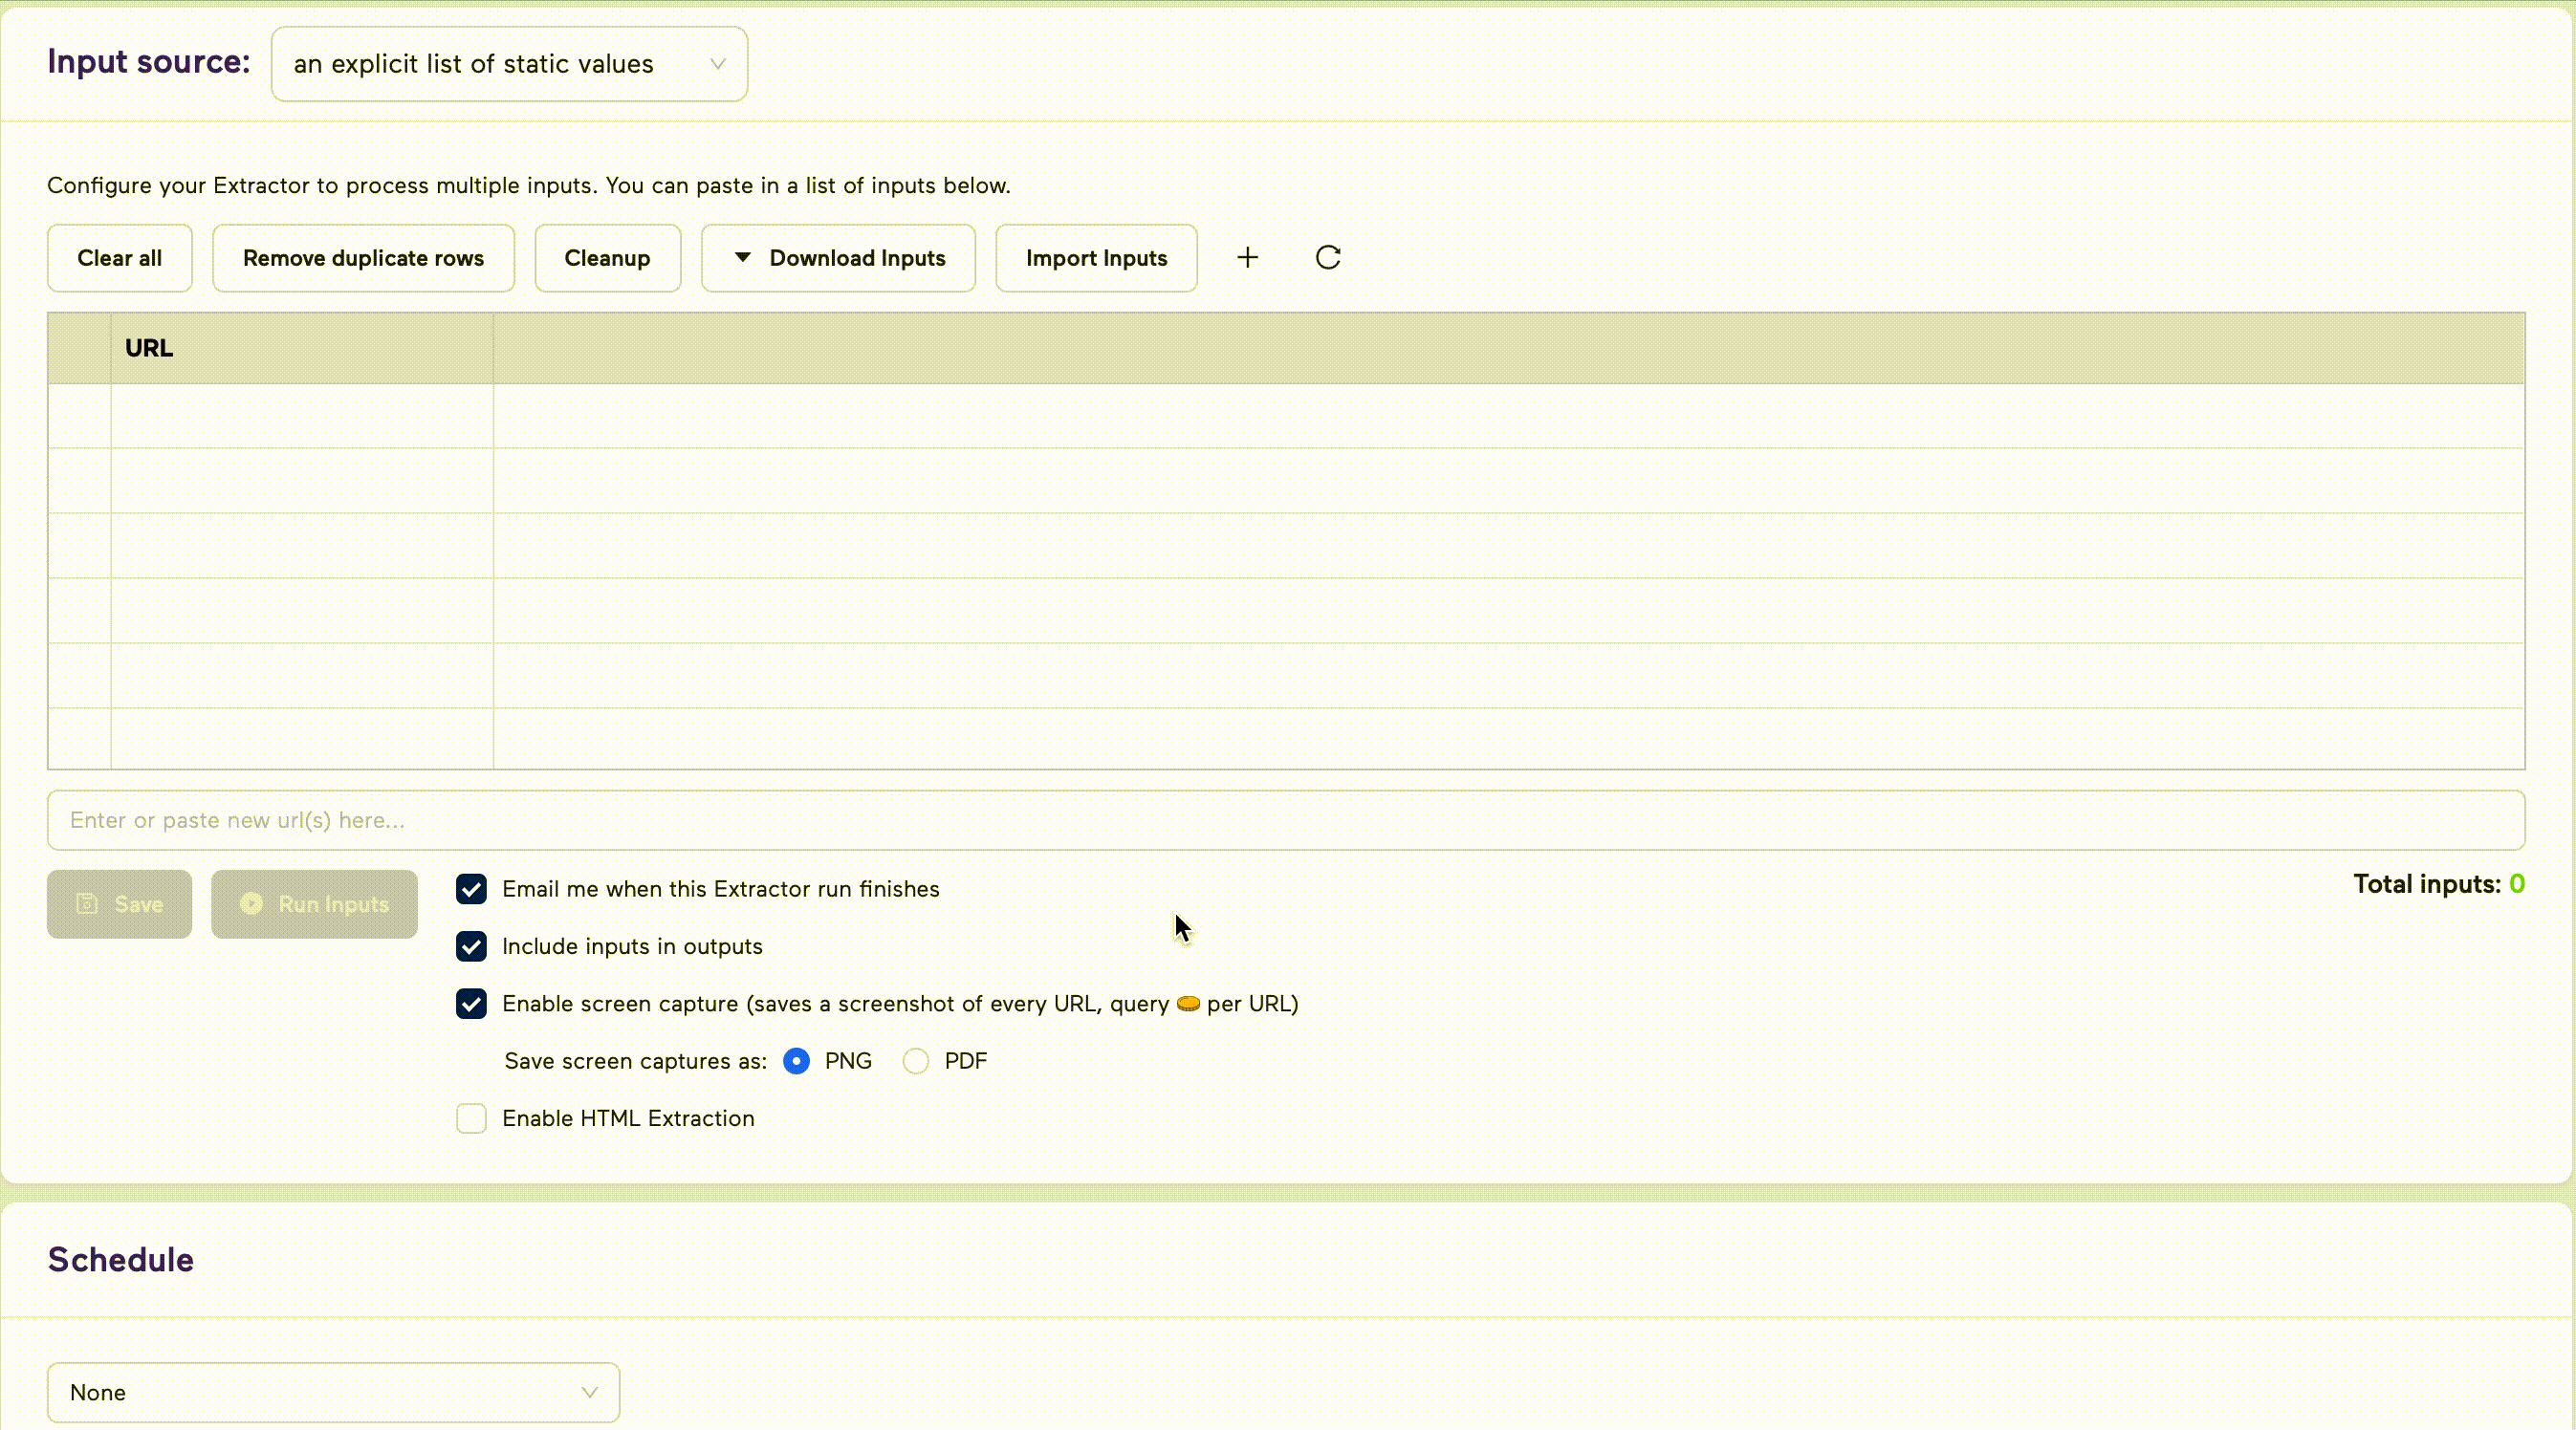Expand the Download Inputs dropdown arrow
Viewport: 2576px width, 1430px height.
742,258
